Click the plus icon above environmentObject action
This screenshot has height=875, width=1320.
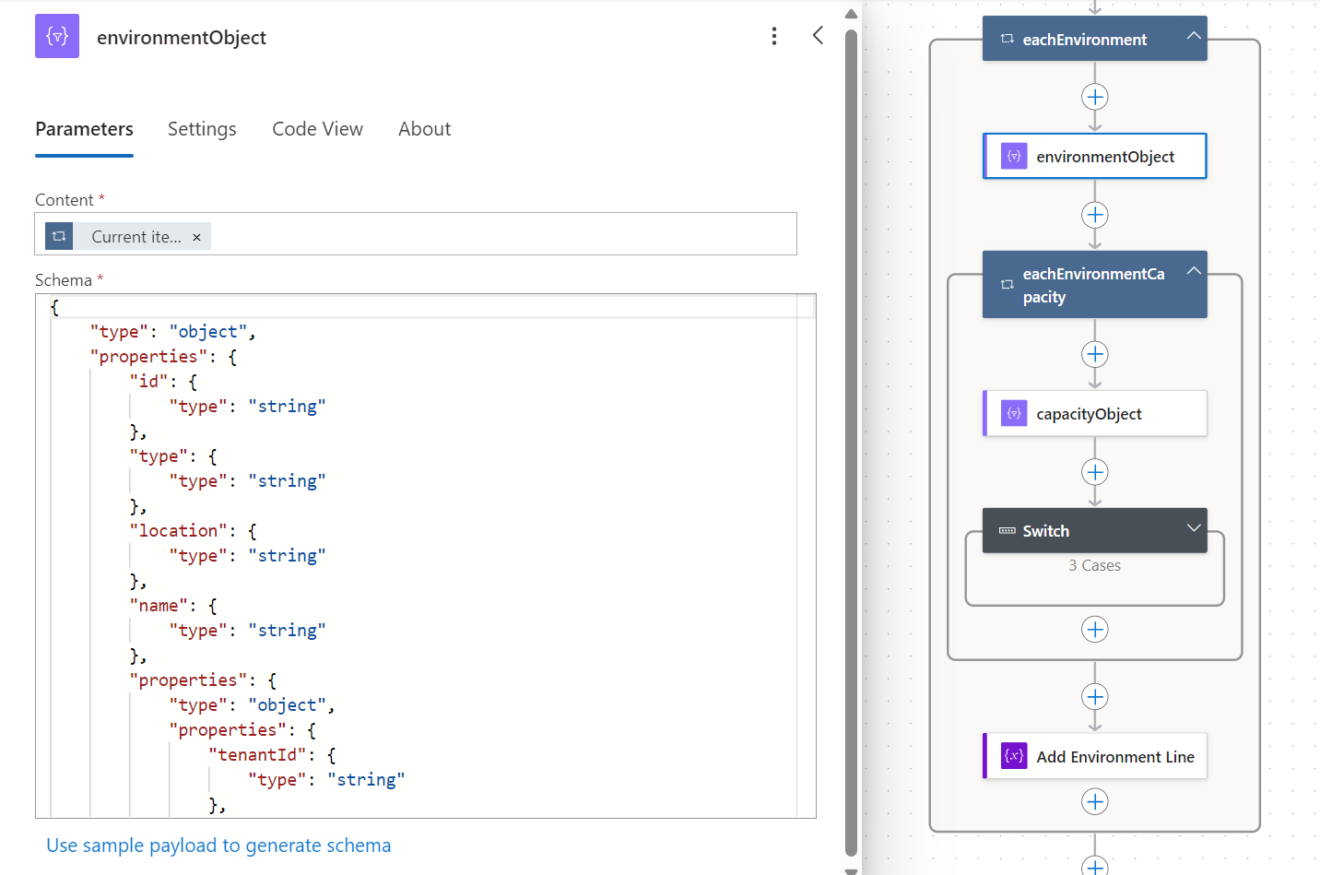click(1094, 97)
